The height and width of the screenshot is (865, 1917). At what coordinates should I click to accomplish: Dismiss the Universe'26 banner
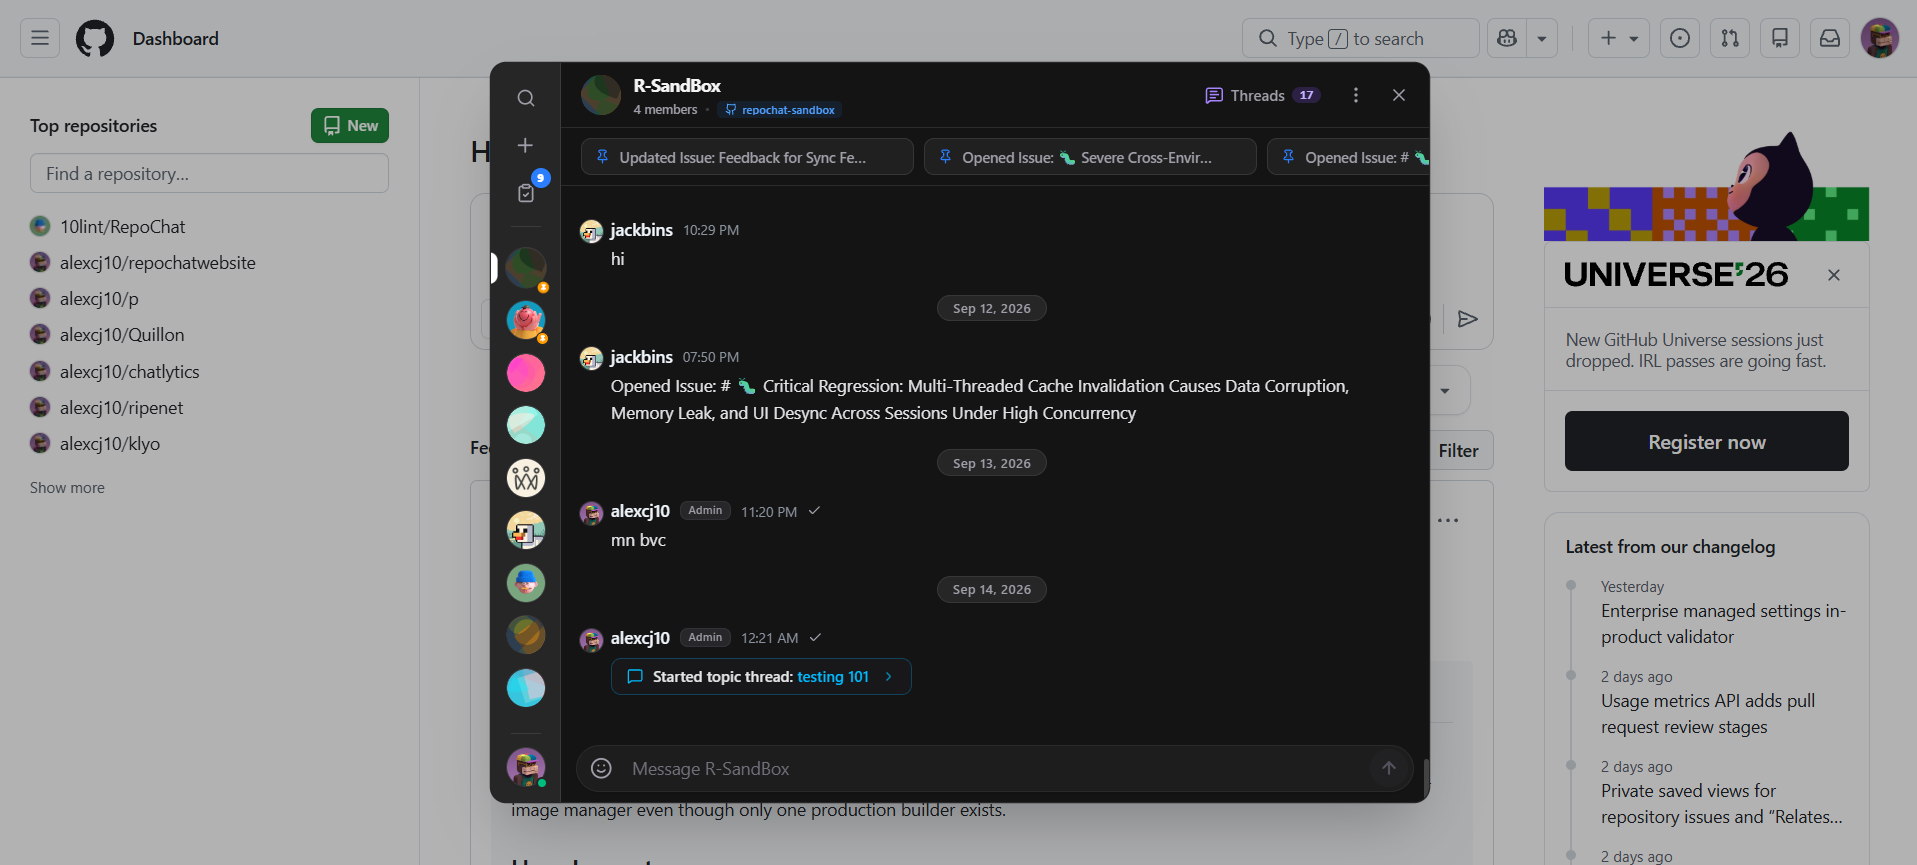coord(1834,275)
